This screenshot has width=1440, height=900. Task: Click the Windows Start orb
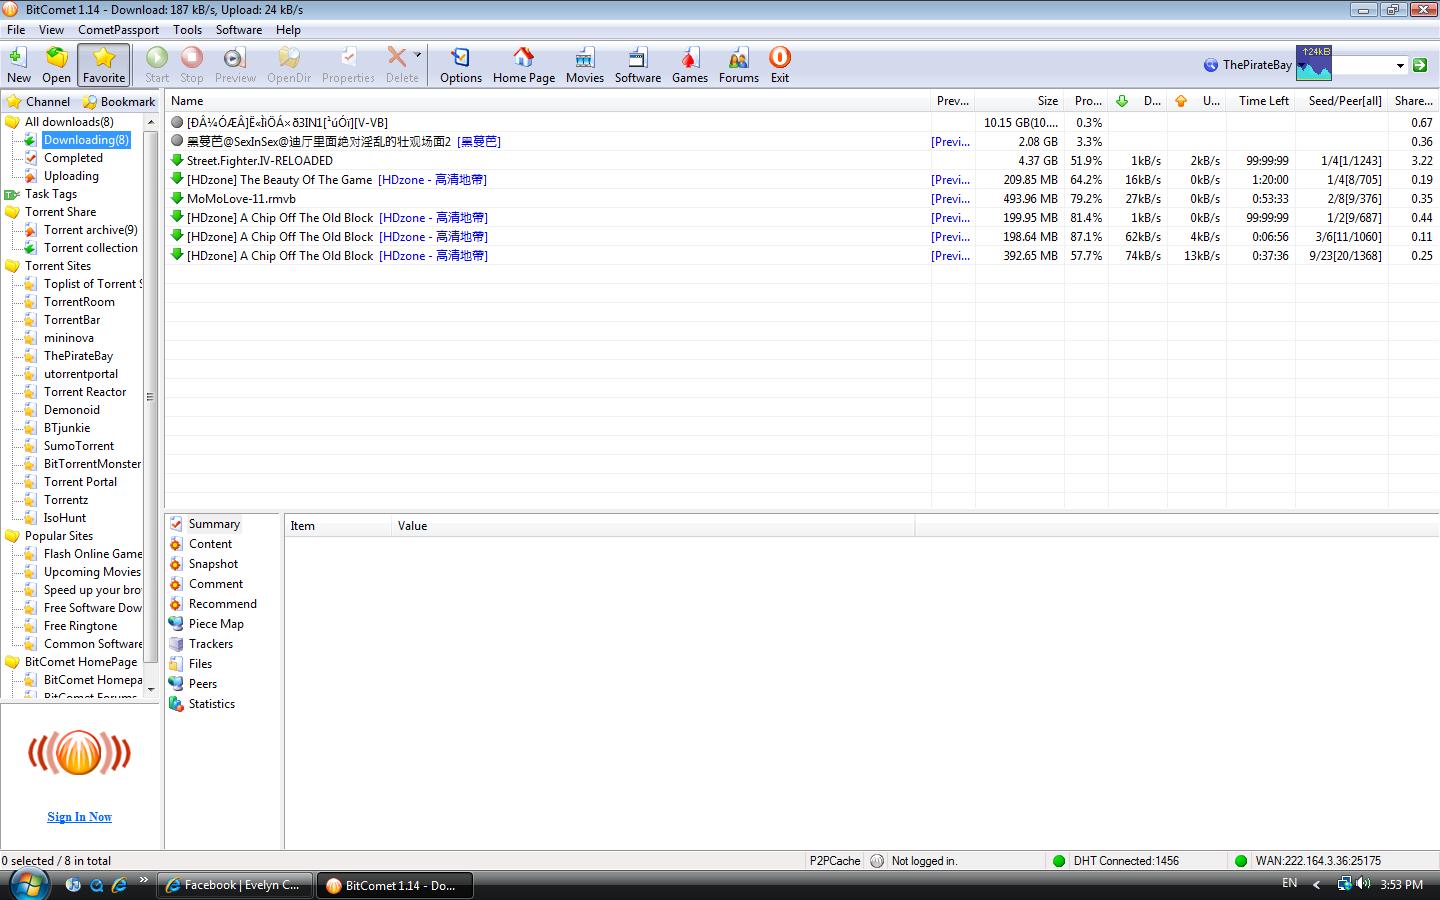click(29, 885)
